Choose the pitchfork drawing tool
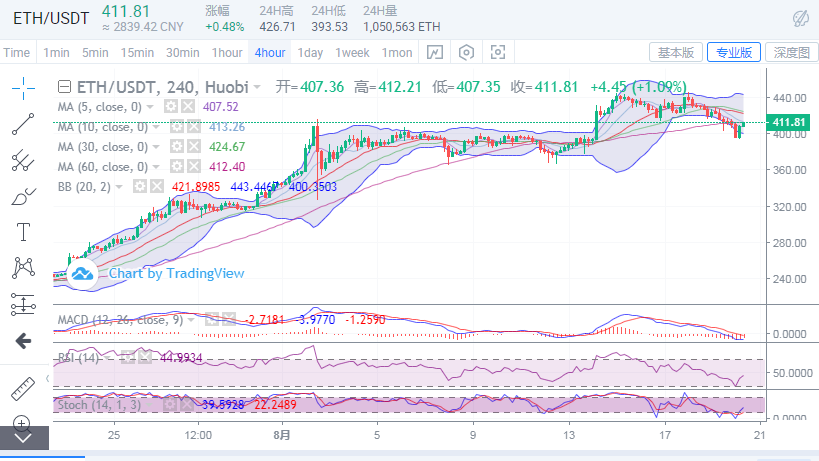The image size is (819, 461). click(x=23, y=159)
